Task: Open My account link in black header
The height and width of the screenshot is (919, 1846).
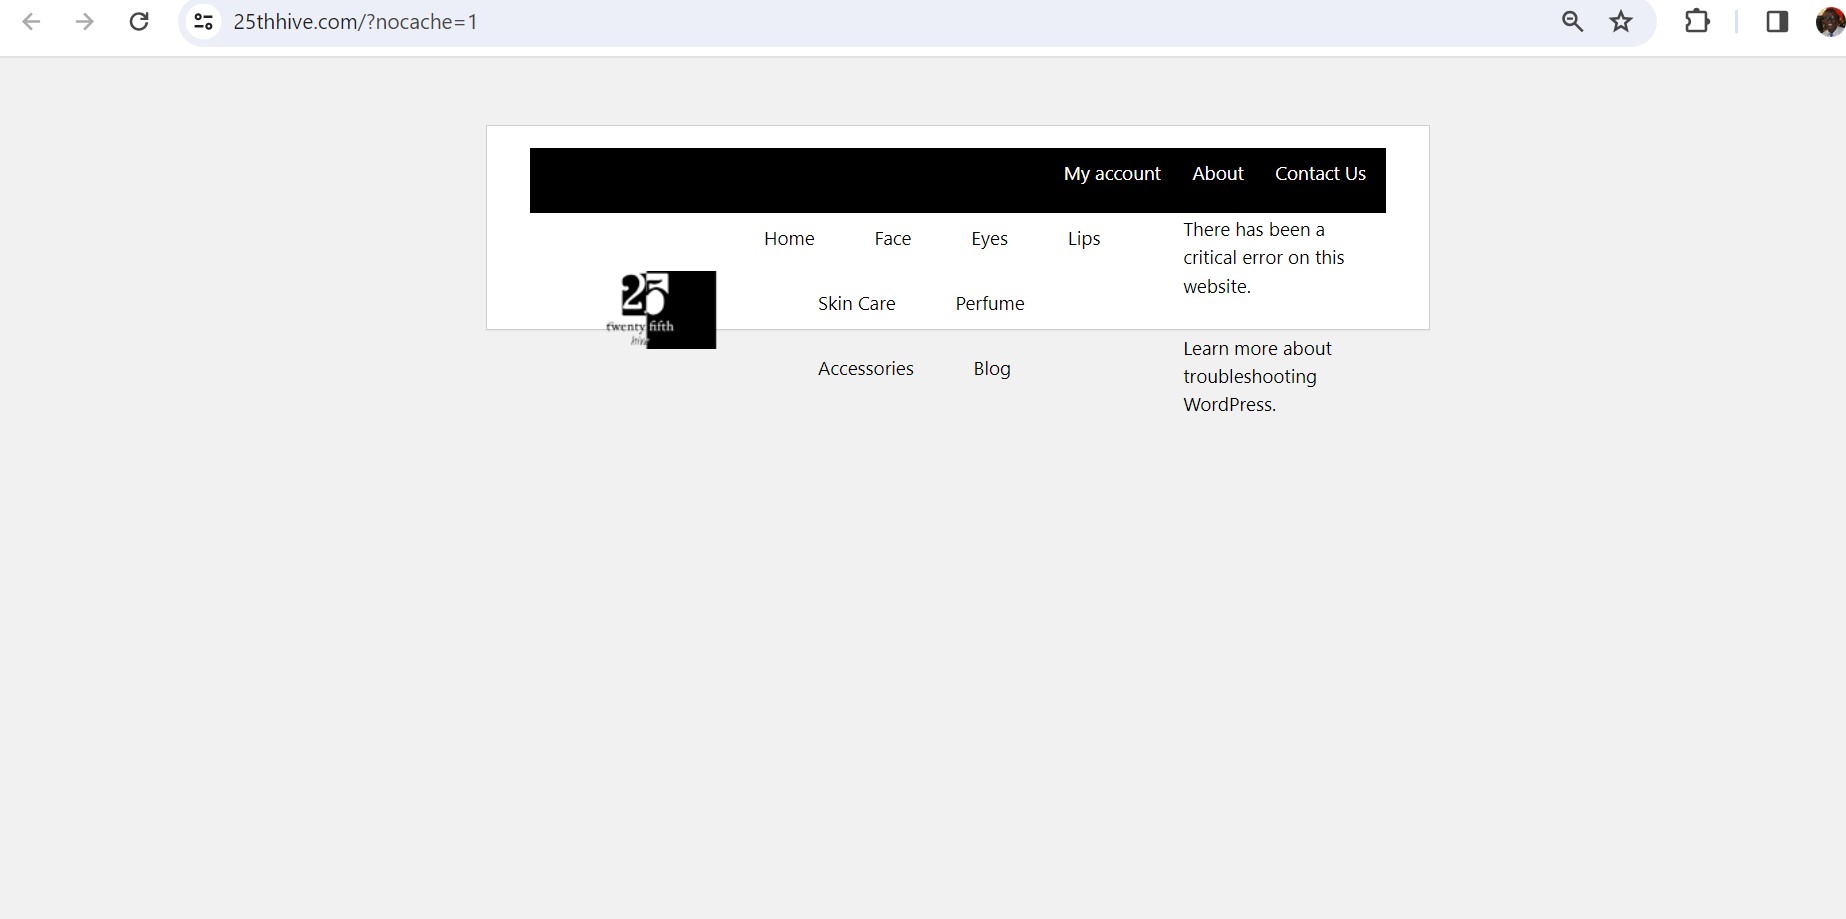Action: coord(1112,174)
